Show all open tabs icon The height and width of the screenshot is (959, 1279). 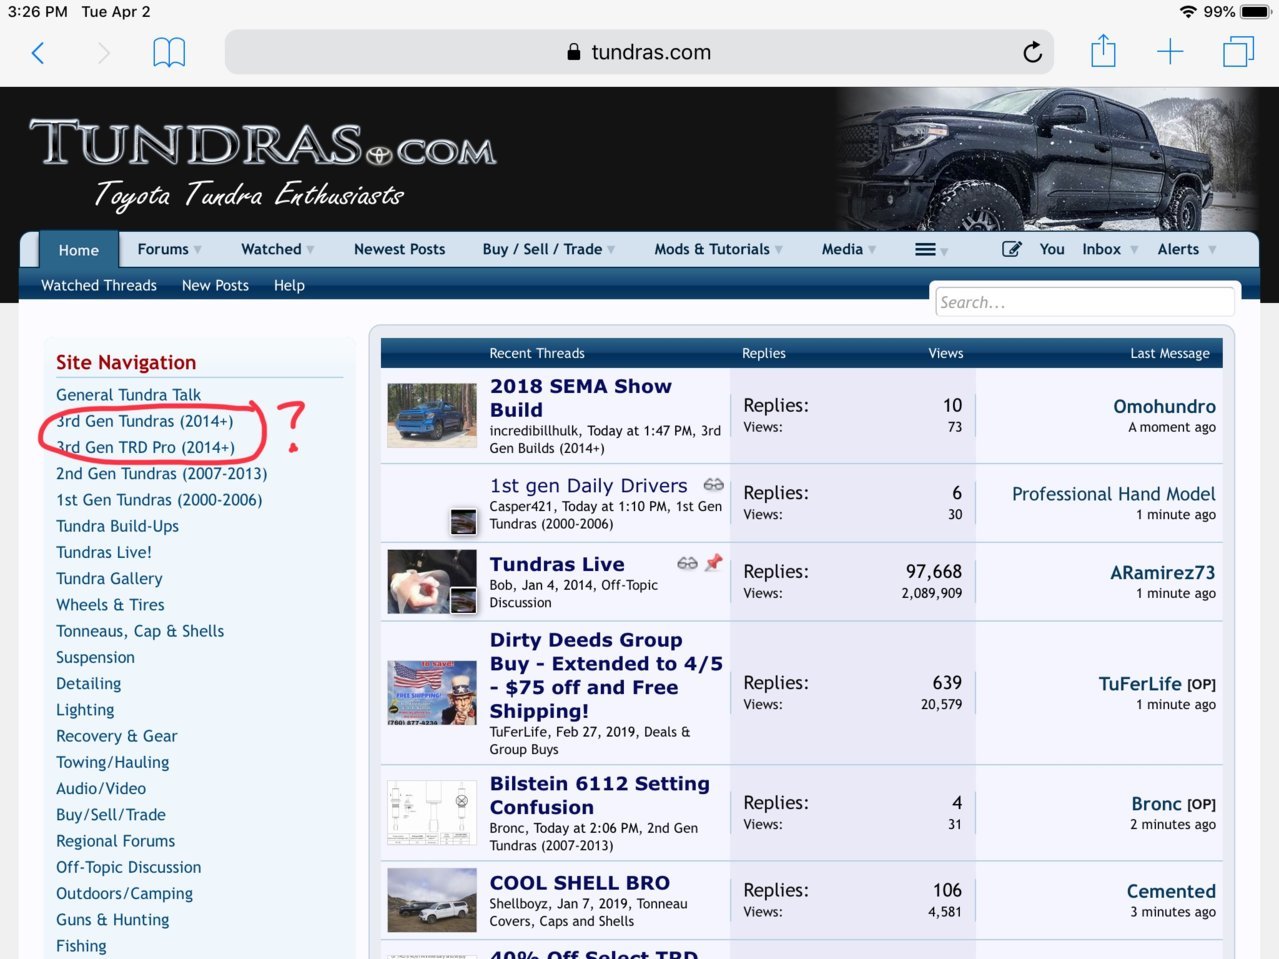click(1238, 52)
